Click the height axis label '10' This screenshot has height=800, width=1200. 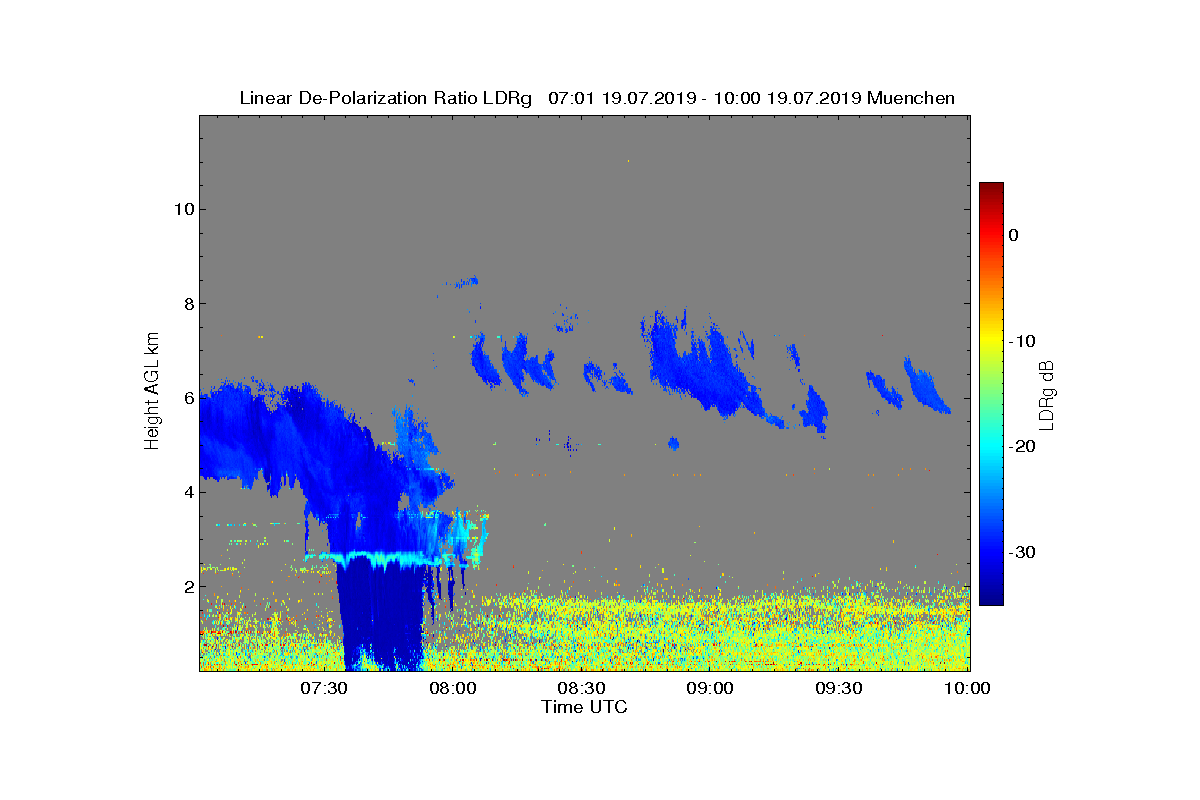(x=182, y=209)
